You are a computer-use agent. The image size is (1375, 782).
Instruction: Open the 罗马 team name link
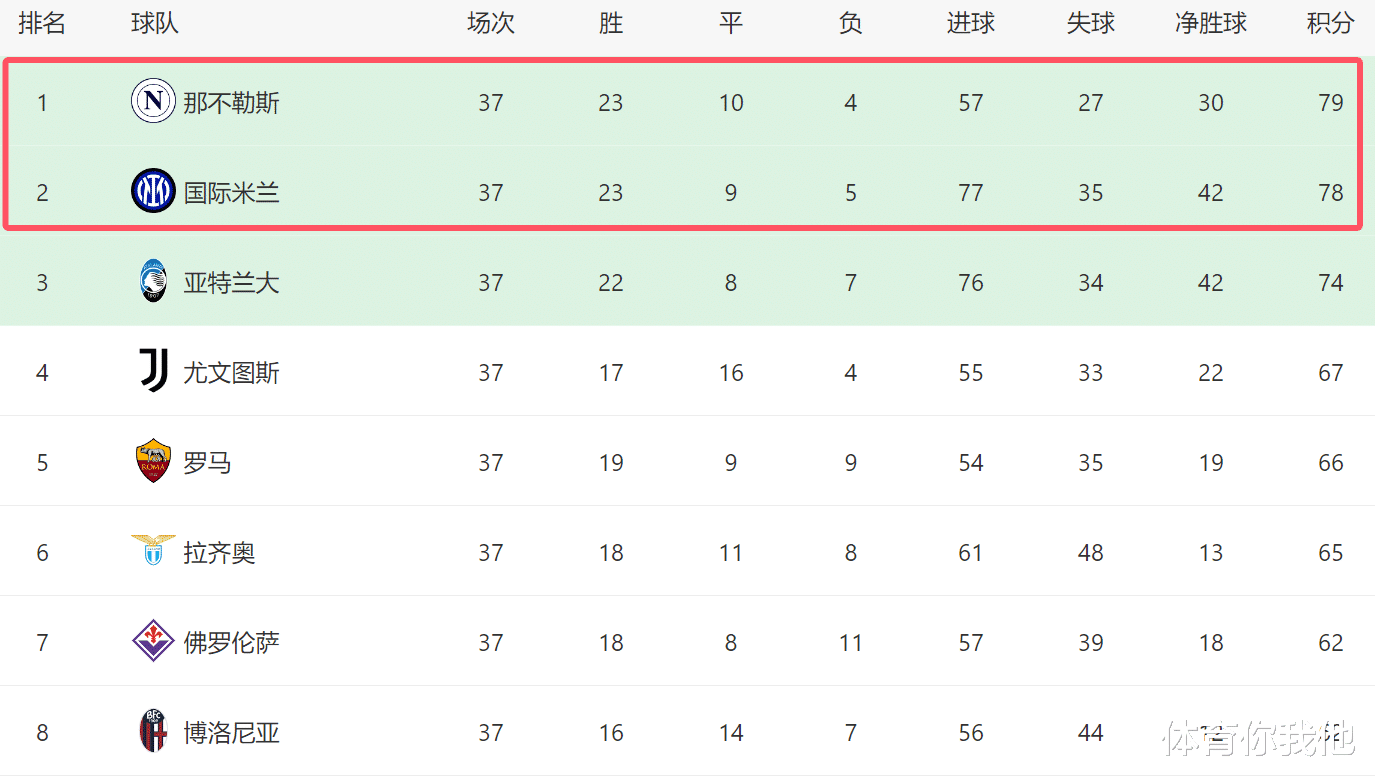coord(207,463)
